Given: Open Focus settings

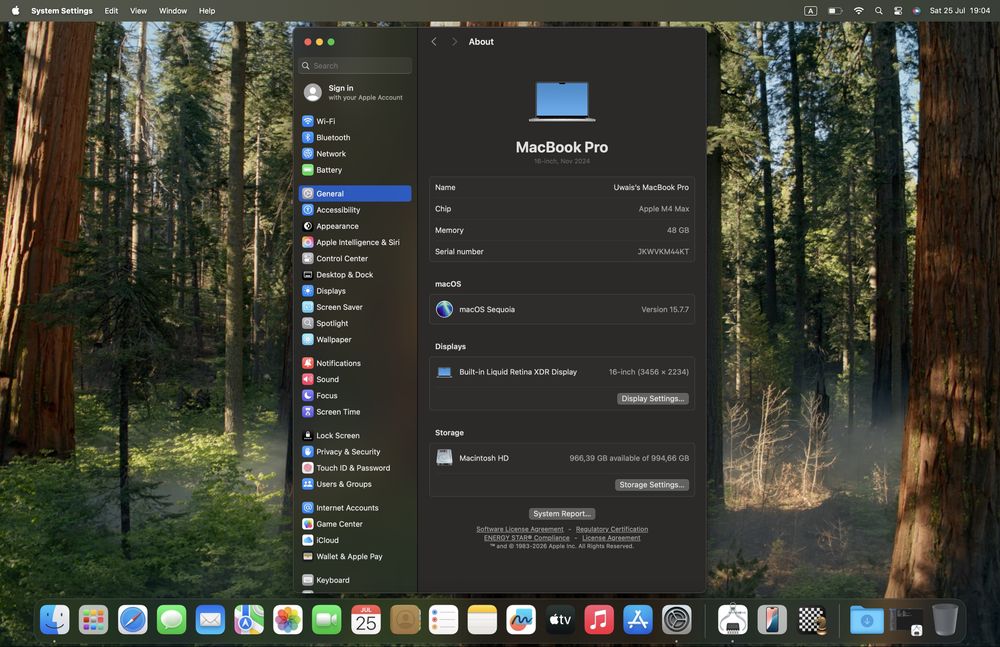Looking at the screenshot, I should [x=355, y=396].
